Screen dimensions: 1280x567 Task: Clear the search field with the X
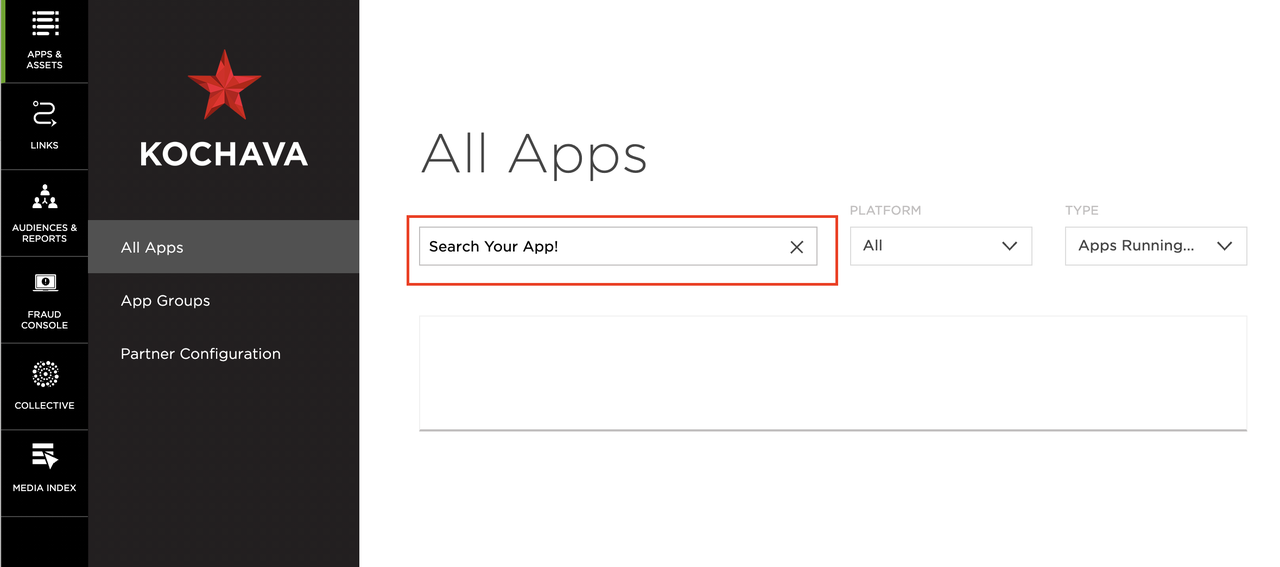point(796,247)
